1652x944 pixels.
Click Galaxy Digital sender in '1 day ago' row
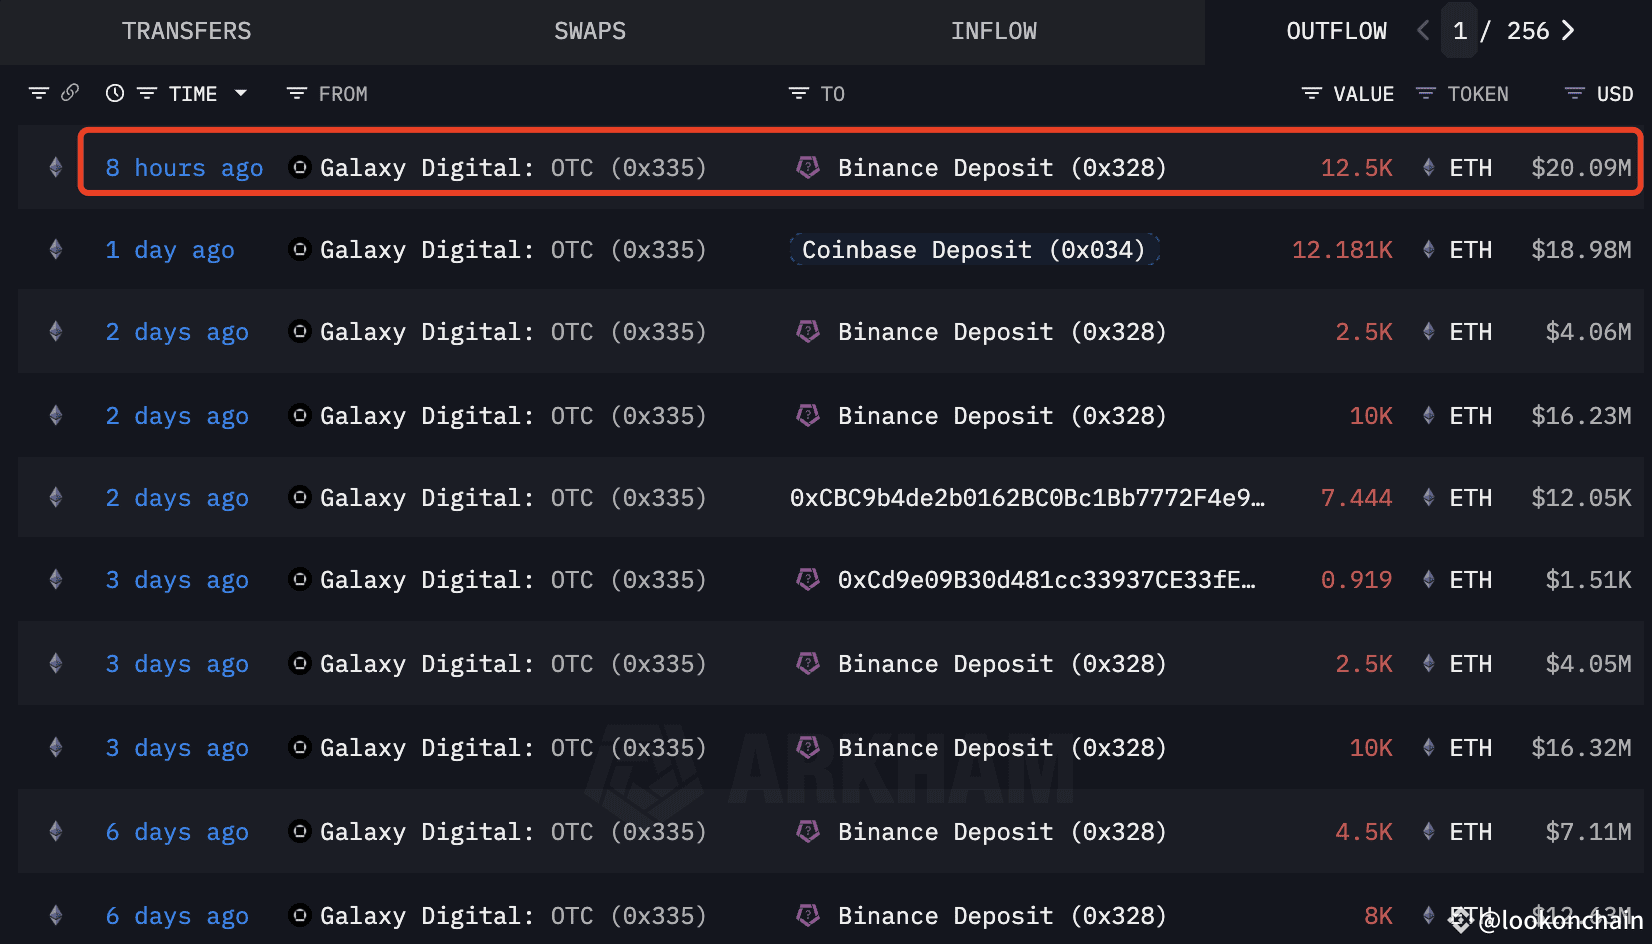pyautogui.click(x=513, y=250)
